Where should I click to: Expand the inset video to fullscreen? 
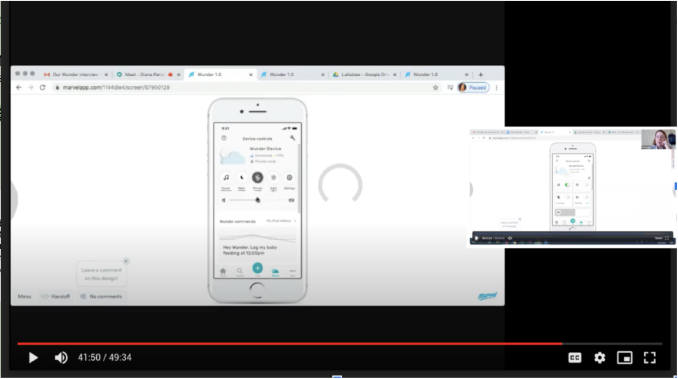point(667,238)
